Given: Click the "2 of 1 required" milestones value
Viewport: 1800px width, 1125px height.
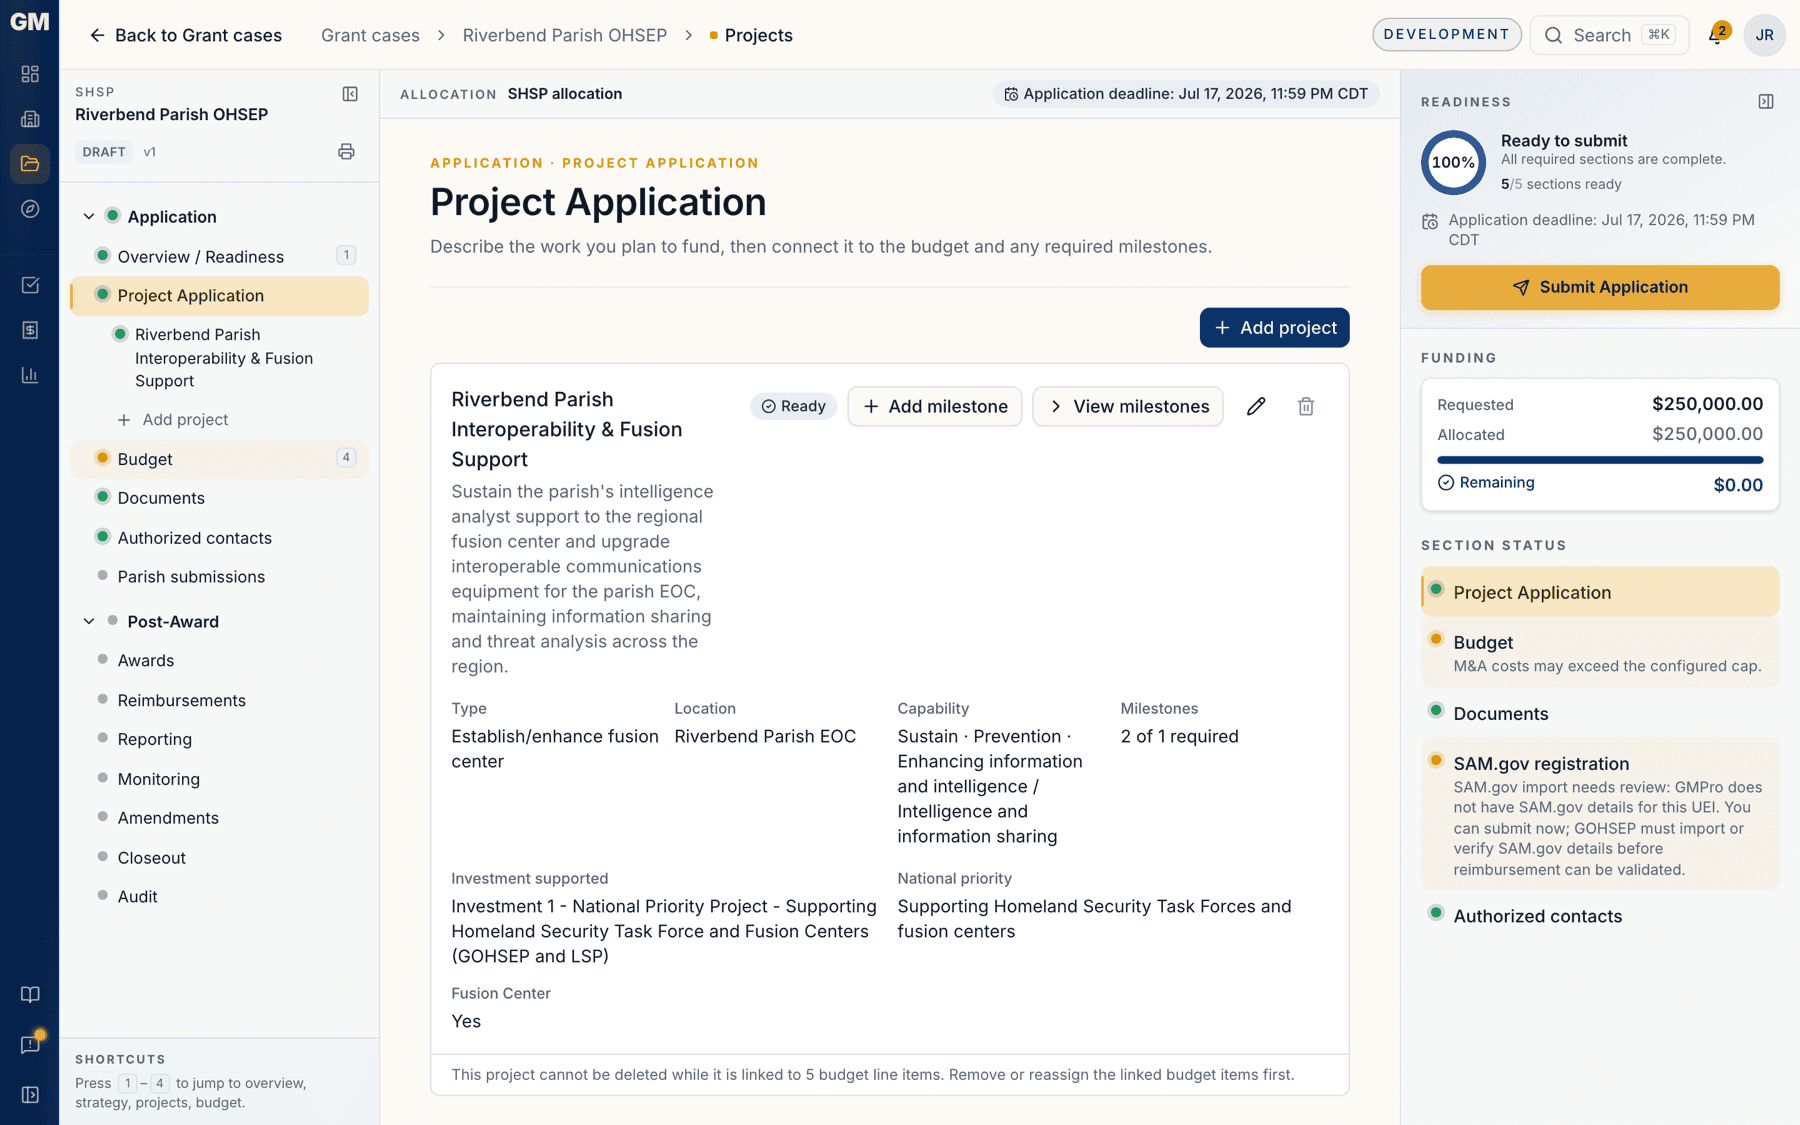Looking at the screenshot, I should point(1179,736).
